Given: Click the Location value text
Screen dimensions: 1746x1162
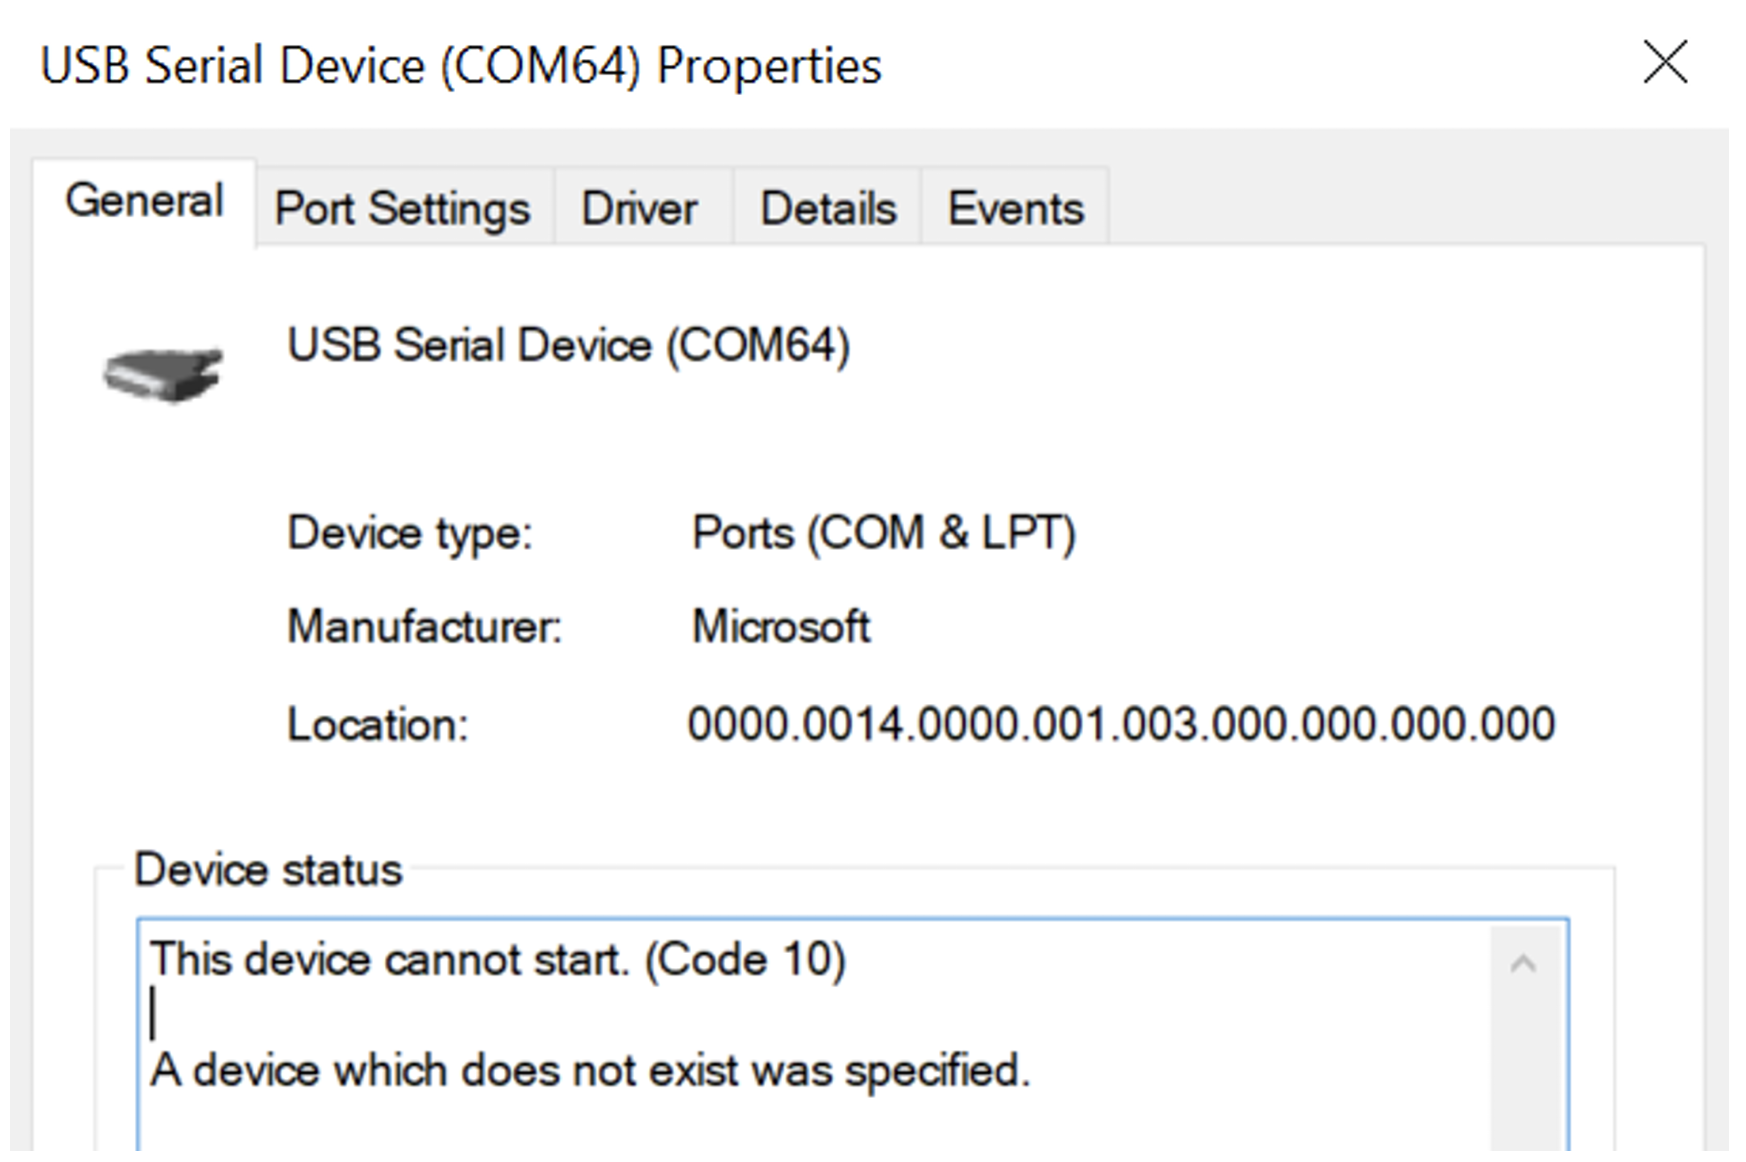Looking at the screenshot, I should (1121, 724).
